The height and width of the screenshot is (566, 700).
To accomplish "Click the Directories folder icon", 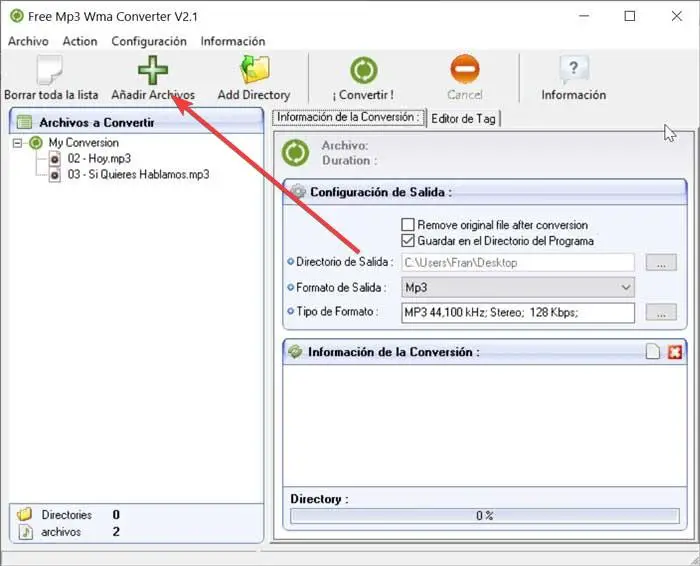I will click(25, 515).
